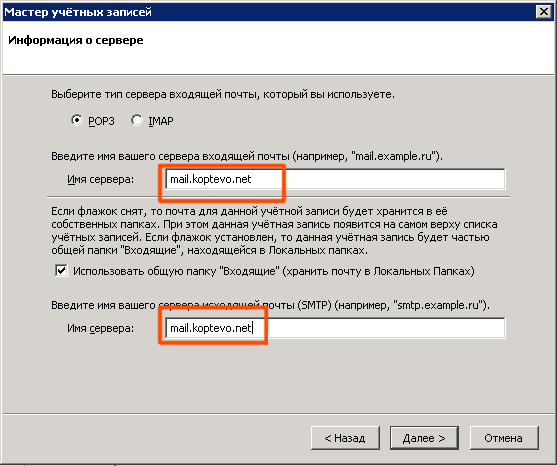Select the POP3 radio button circle

coord(76,120)
